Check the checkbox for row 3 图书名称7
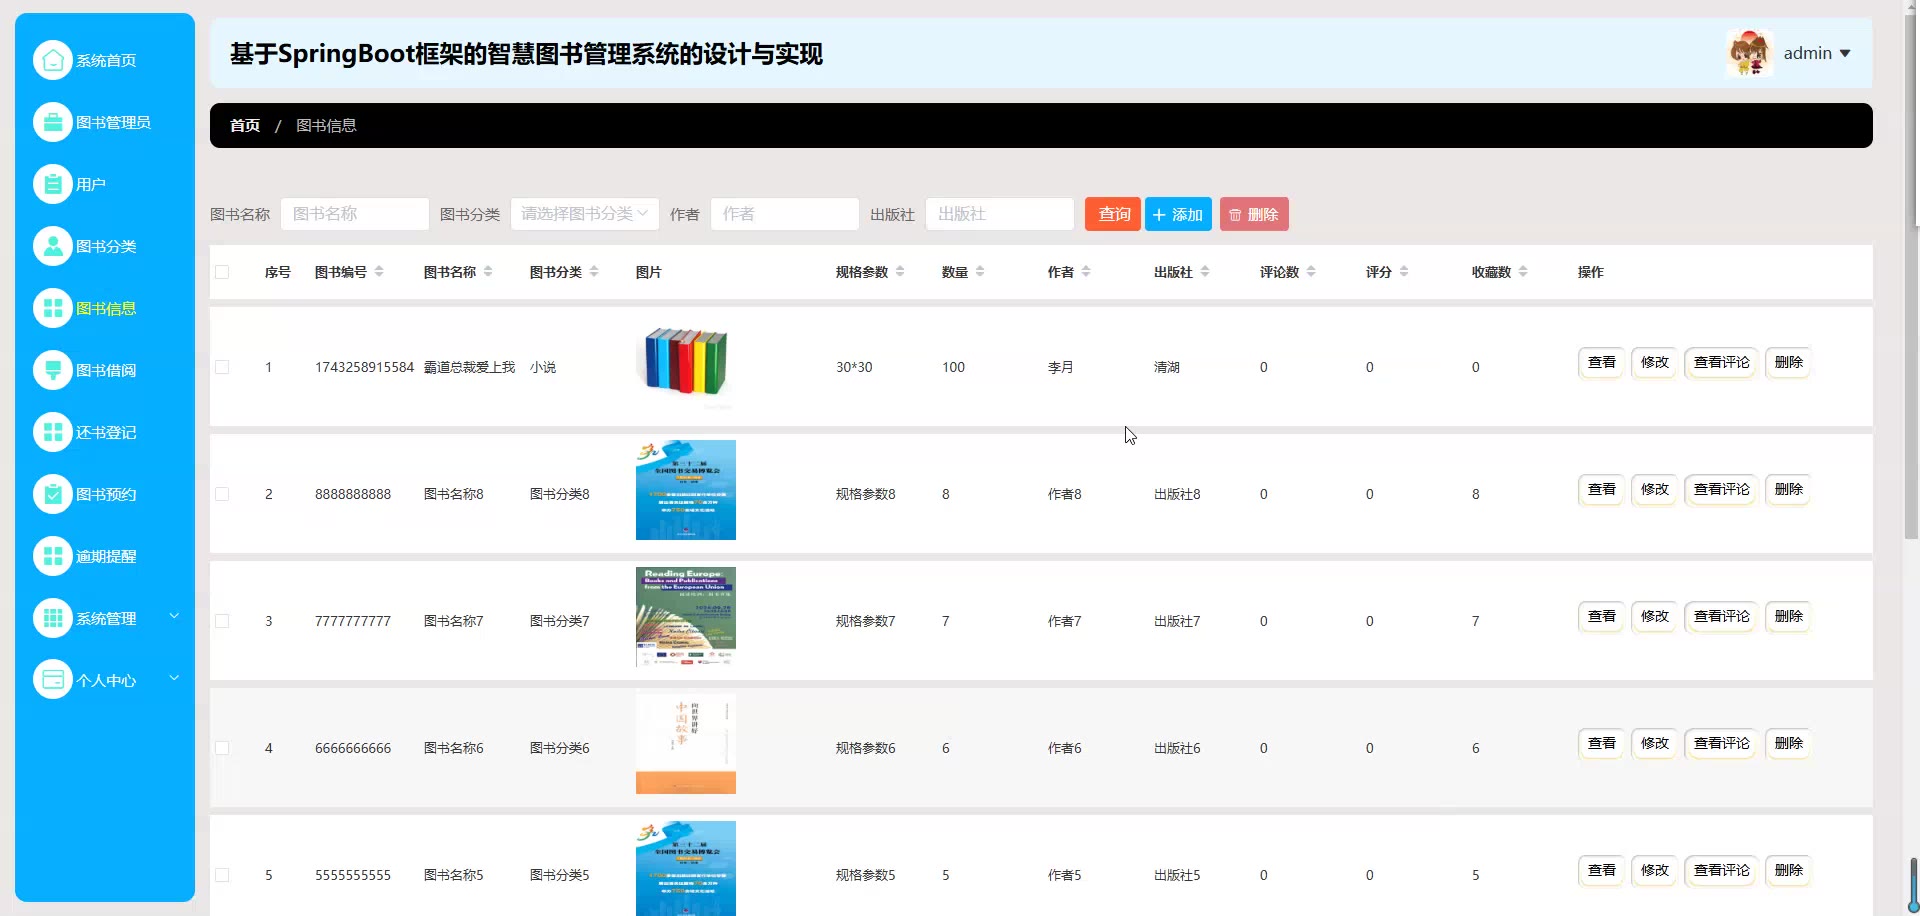Screen dimensions: 1920x916 222,621
